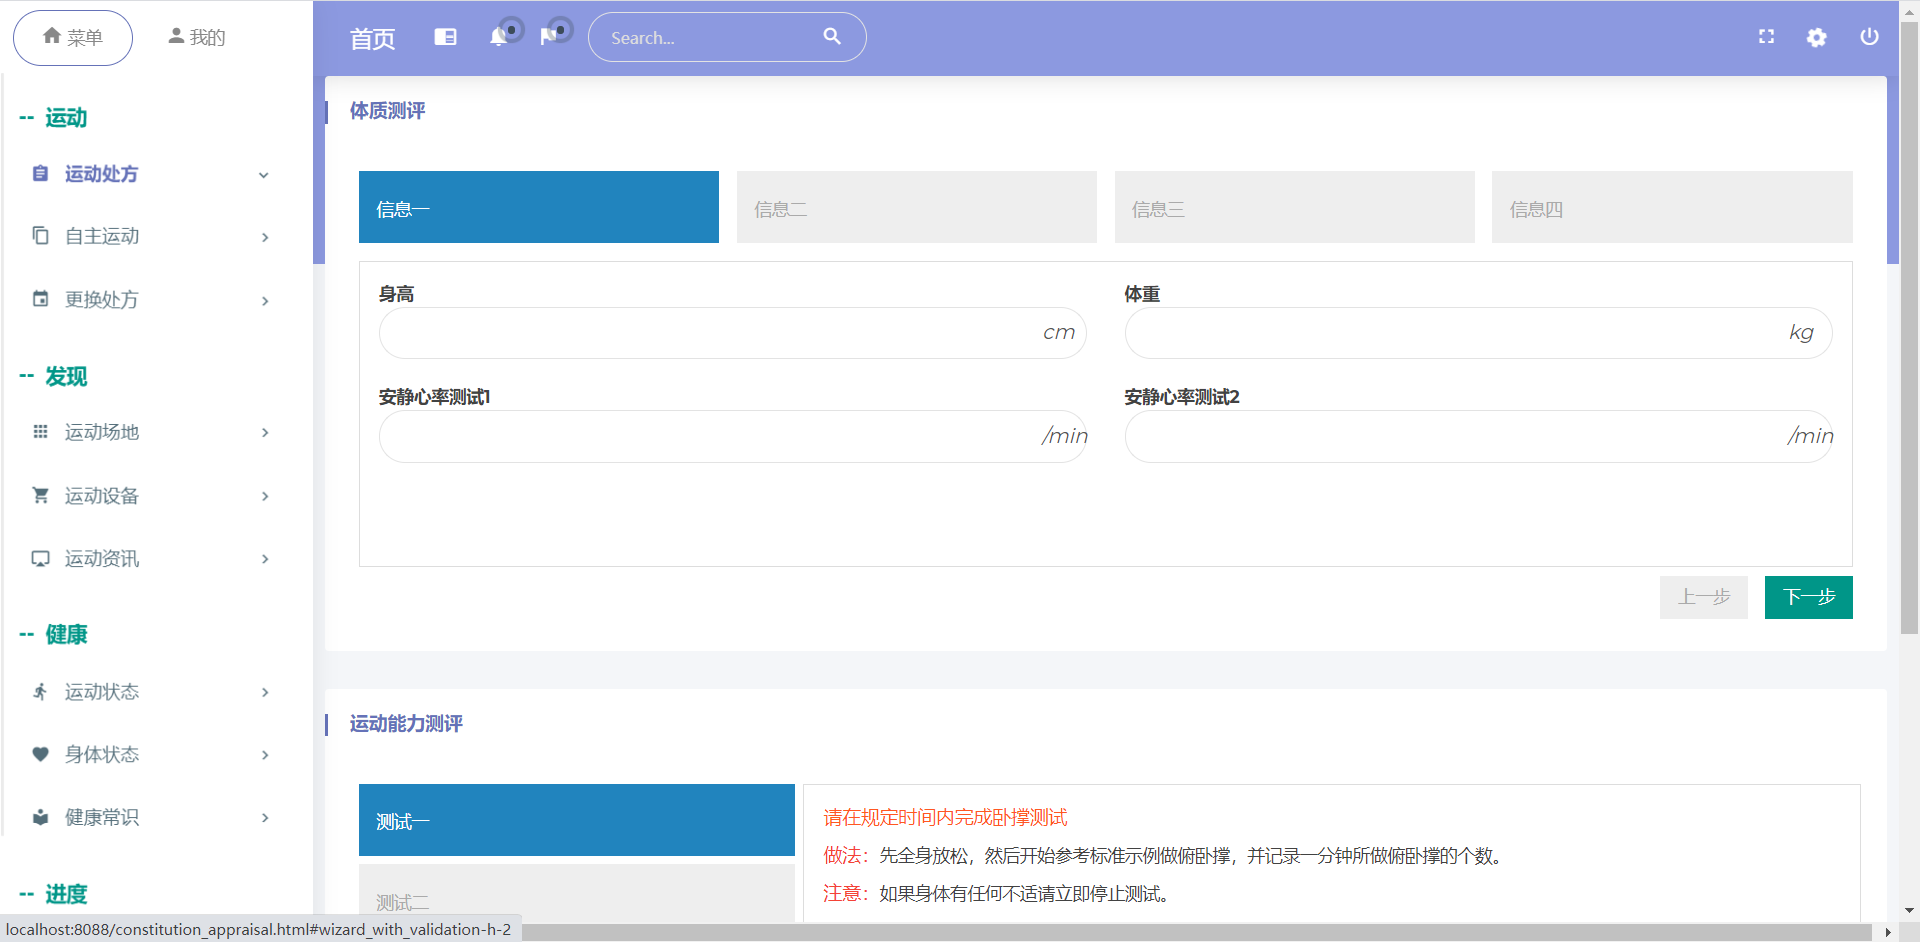The height and width of the screenshot is (942, 1920).
Task: Click the 发现 sidebar section label
Action: point(66,376)
